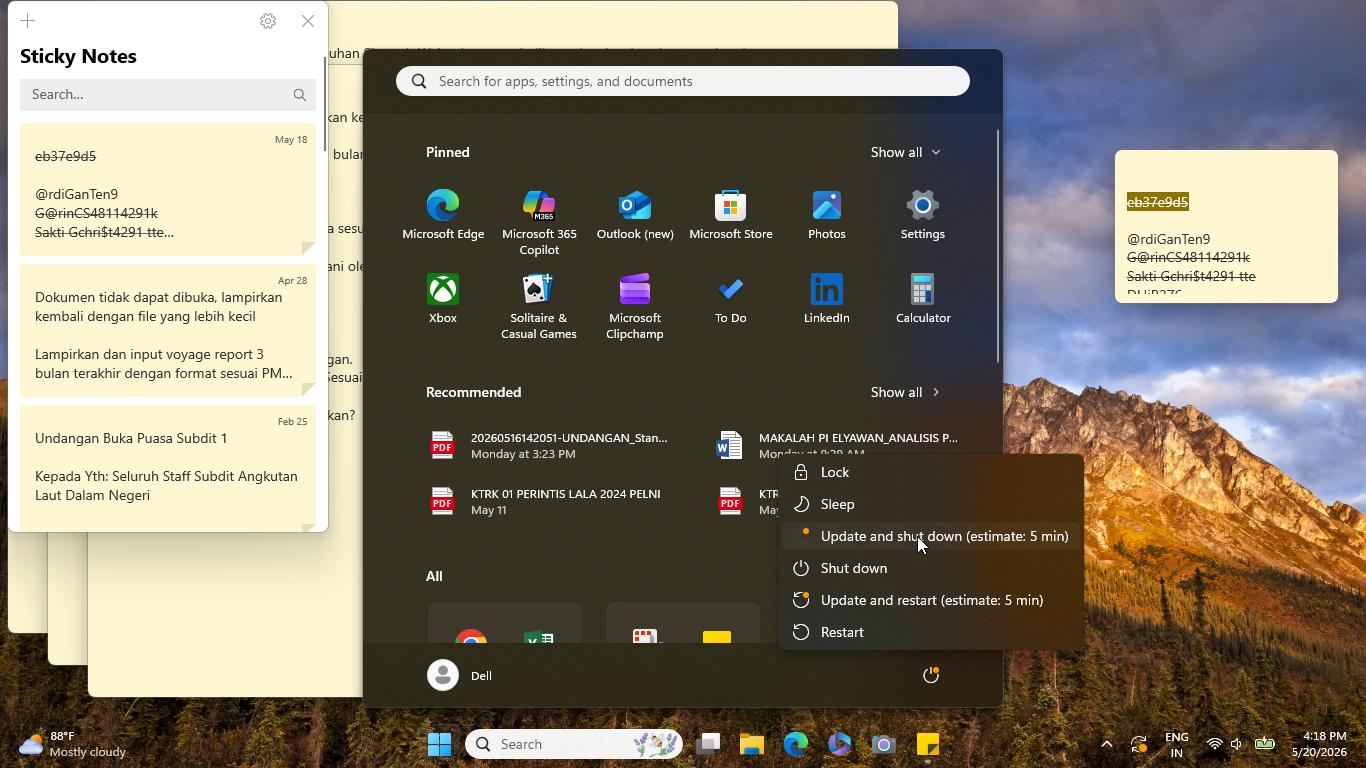Open the Dell user account button
Image resolution: width=1366 pixels, height=768 pixels.
pyautogui.click(x=461, y=675)
